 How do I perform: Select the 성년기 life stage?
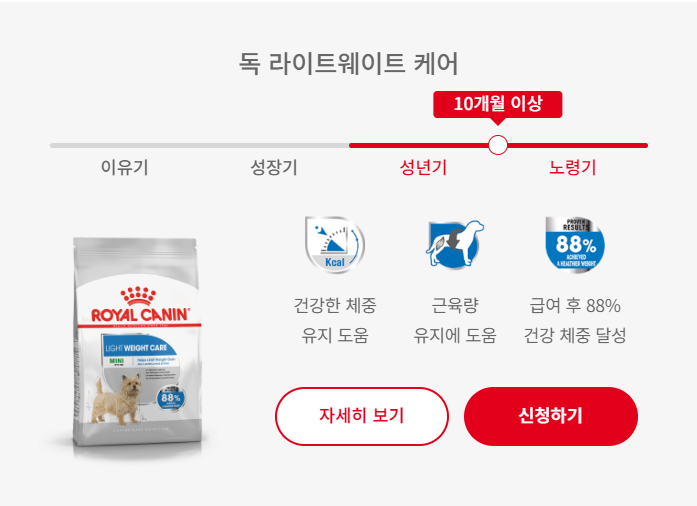423,168
